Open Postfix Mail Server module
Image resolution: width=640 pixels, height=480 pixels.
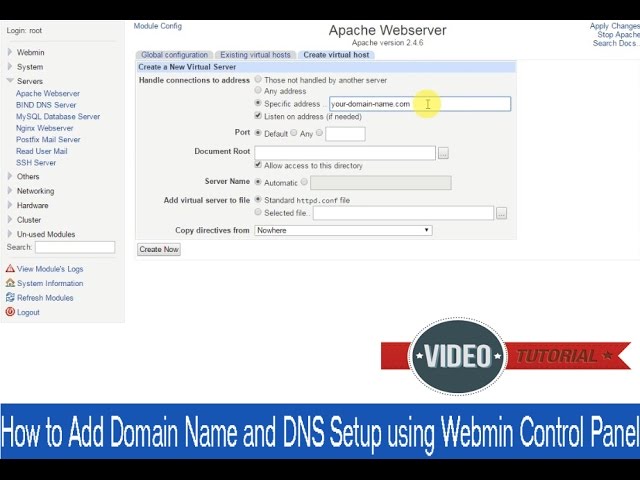pos(48,140)
